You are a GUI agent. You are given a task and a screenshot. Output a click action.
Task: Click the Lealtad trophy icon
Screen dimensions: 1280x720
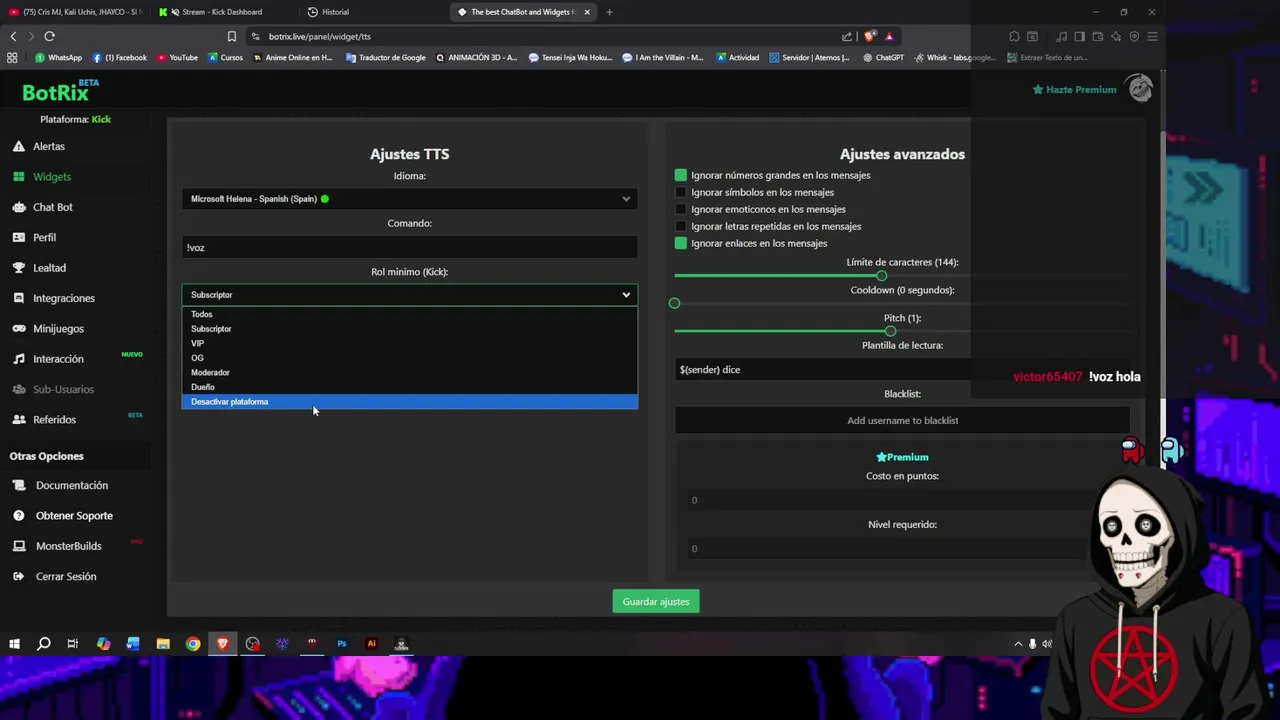click(19, 268)
